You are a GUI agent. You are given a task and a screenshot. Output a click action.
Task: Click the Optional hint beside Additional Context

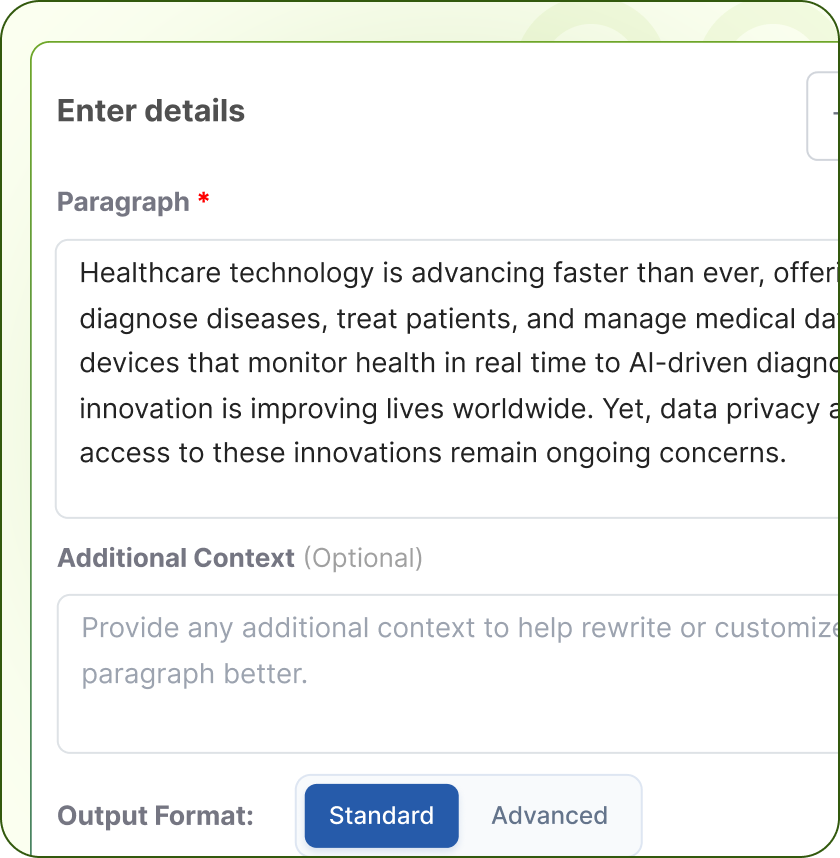(x=365, y=558)
